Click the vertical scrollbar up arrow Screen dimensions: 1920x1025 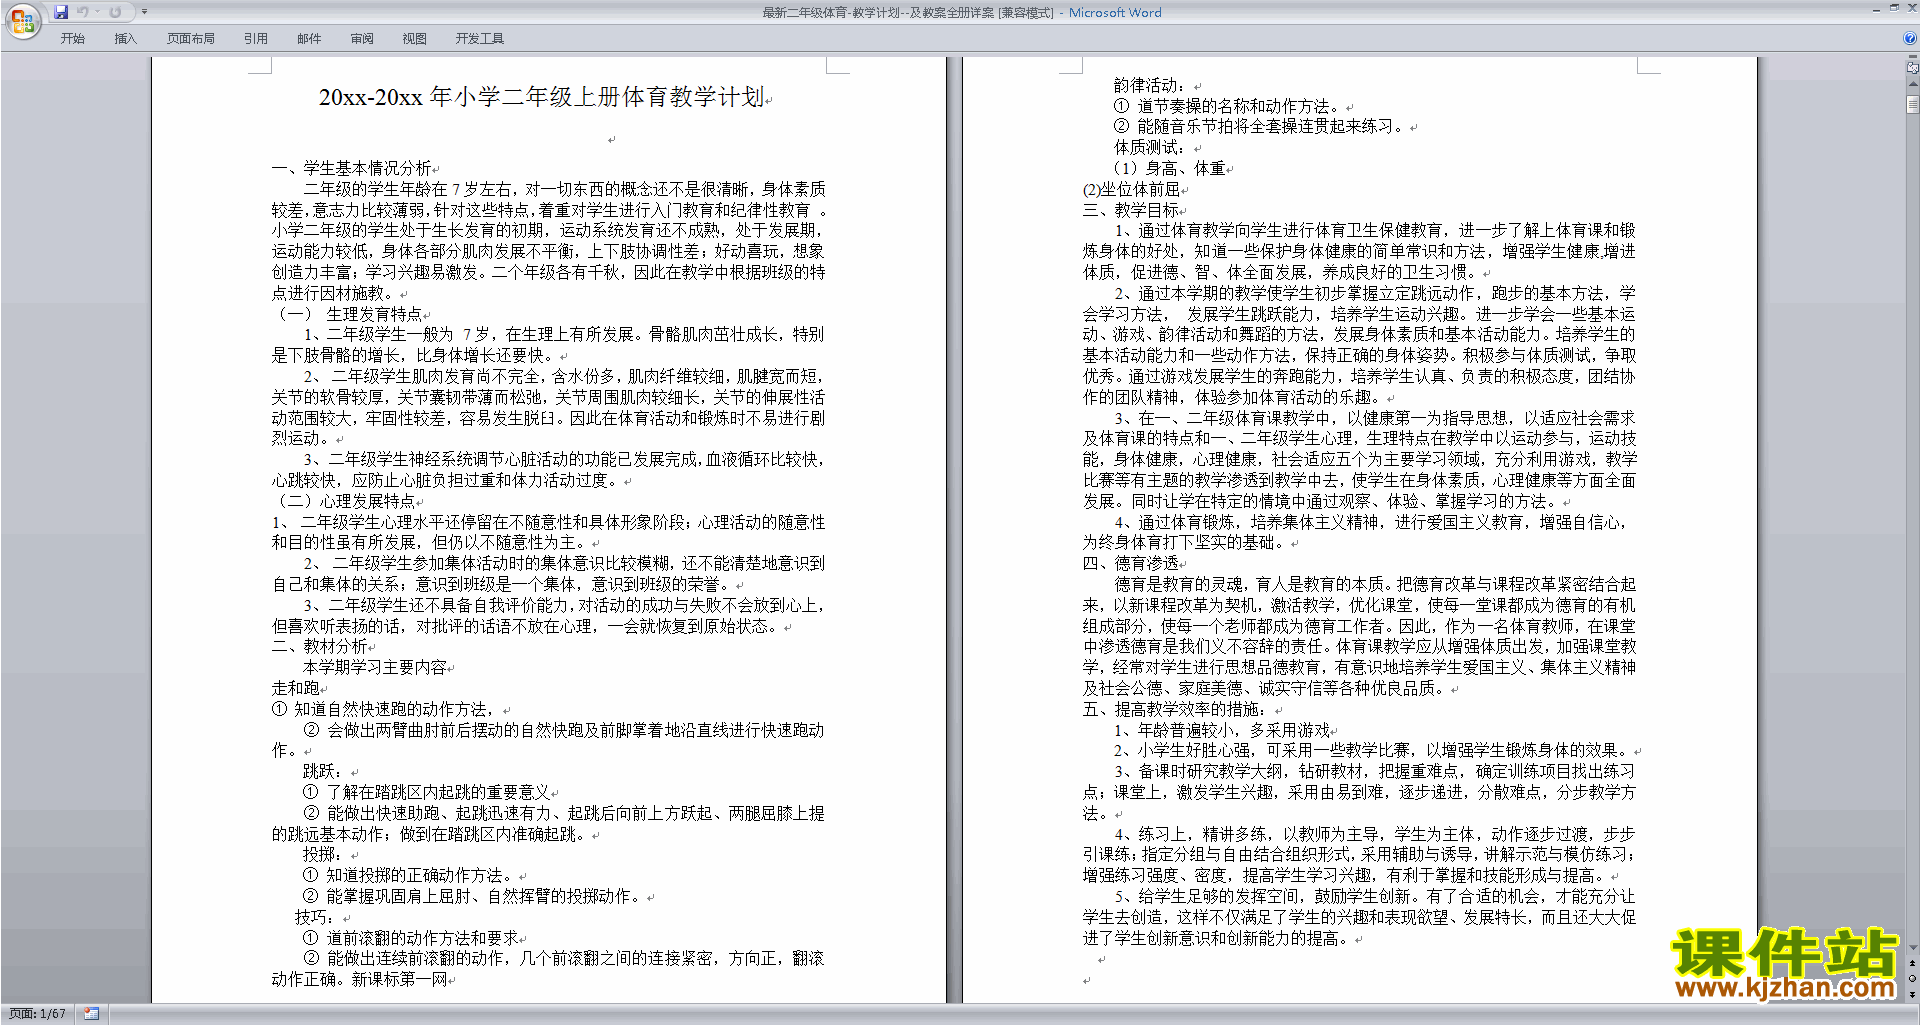(x=1913, y=84)
